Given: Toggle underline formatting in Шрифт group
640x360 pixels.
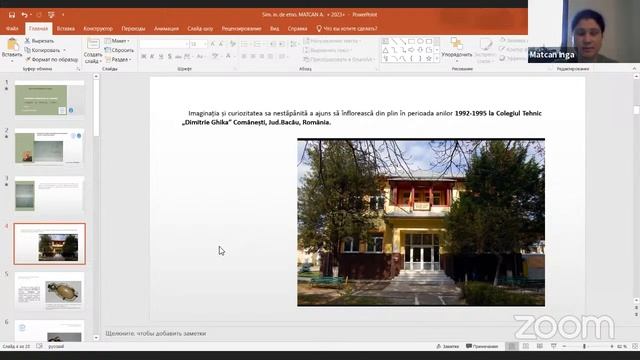Looking at the screenshot, I should [161, 56].
